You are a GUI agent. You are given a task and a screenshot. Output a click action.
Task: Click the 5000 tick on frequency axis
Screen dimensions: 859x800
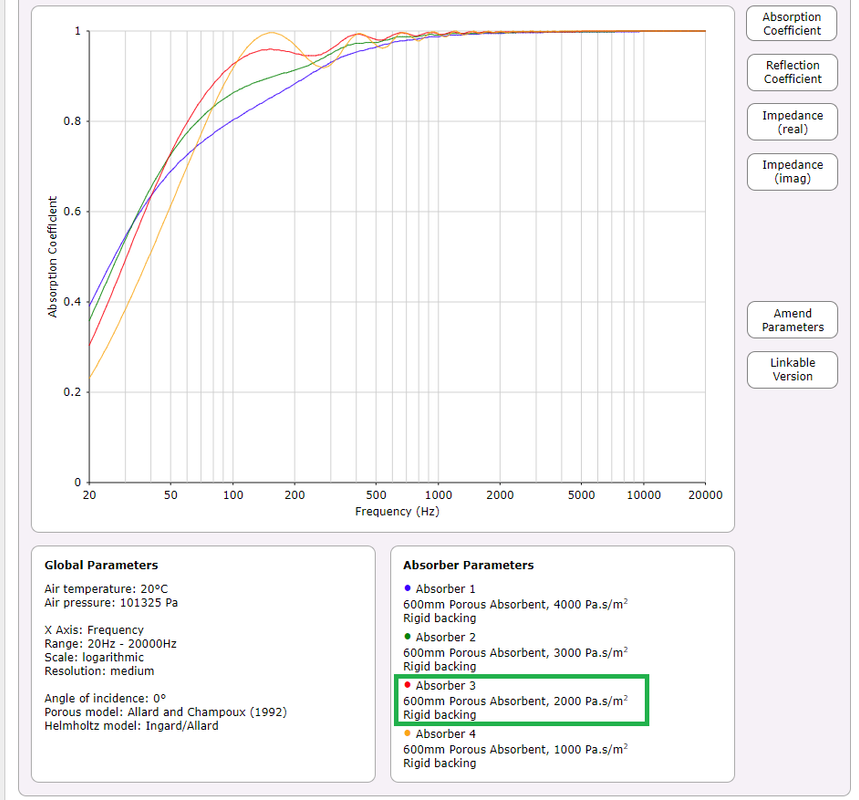click(581, 495)
